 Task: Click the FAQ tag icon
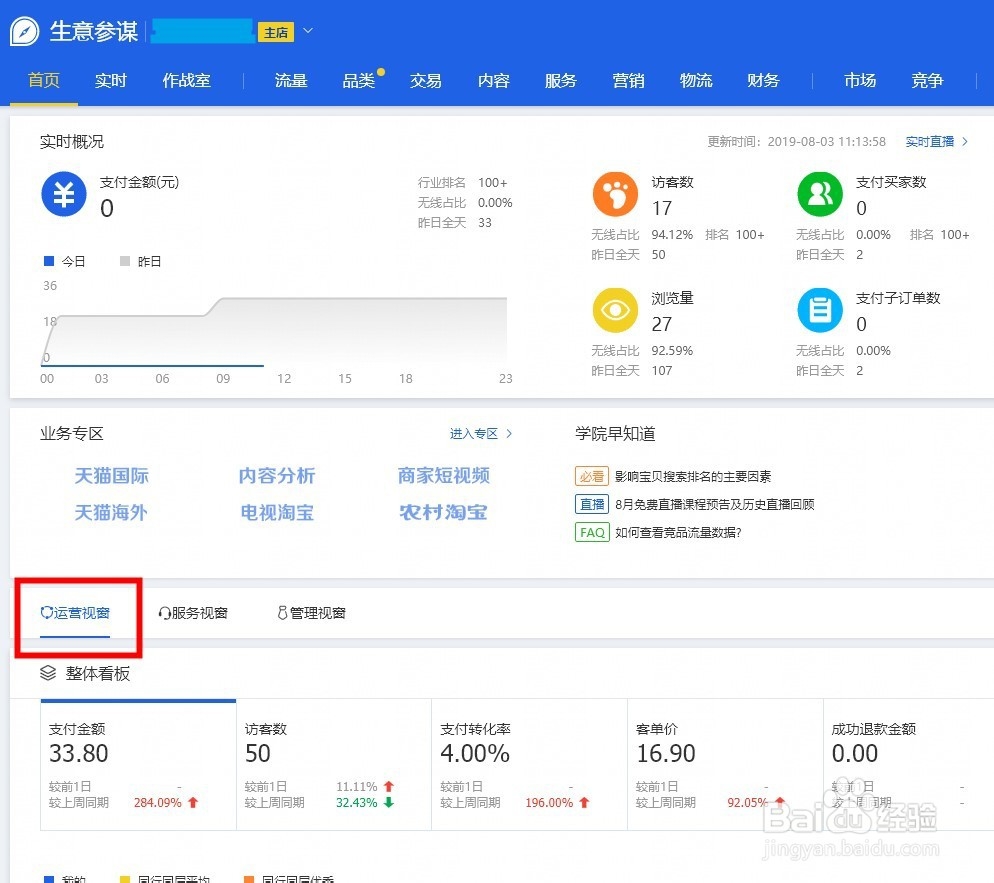click(x=591, y=532)
